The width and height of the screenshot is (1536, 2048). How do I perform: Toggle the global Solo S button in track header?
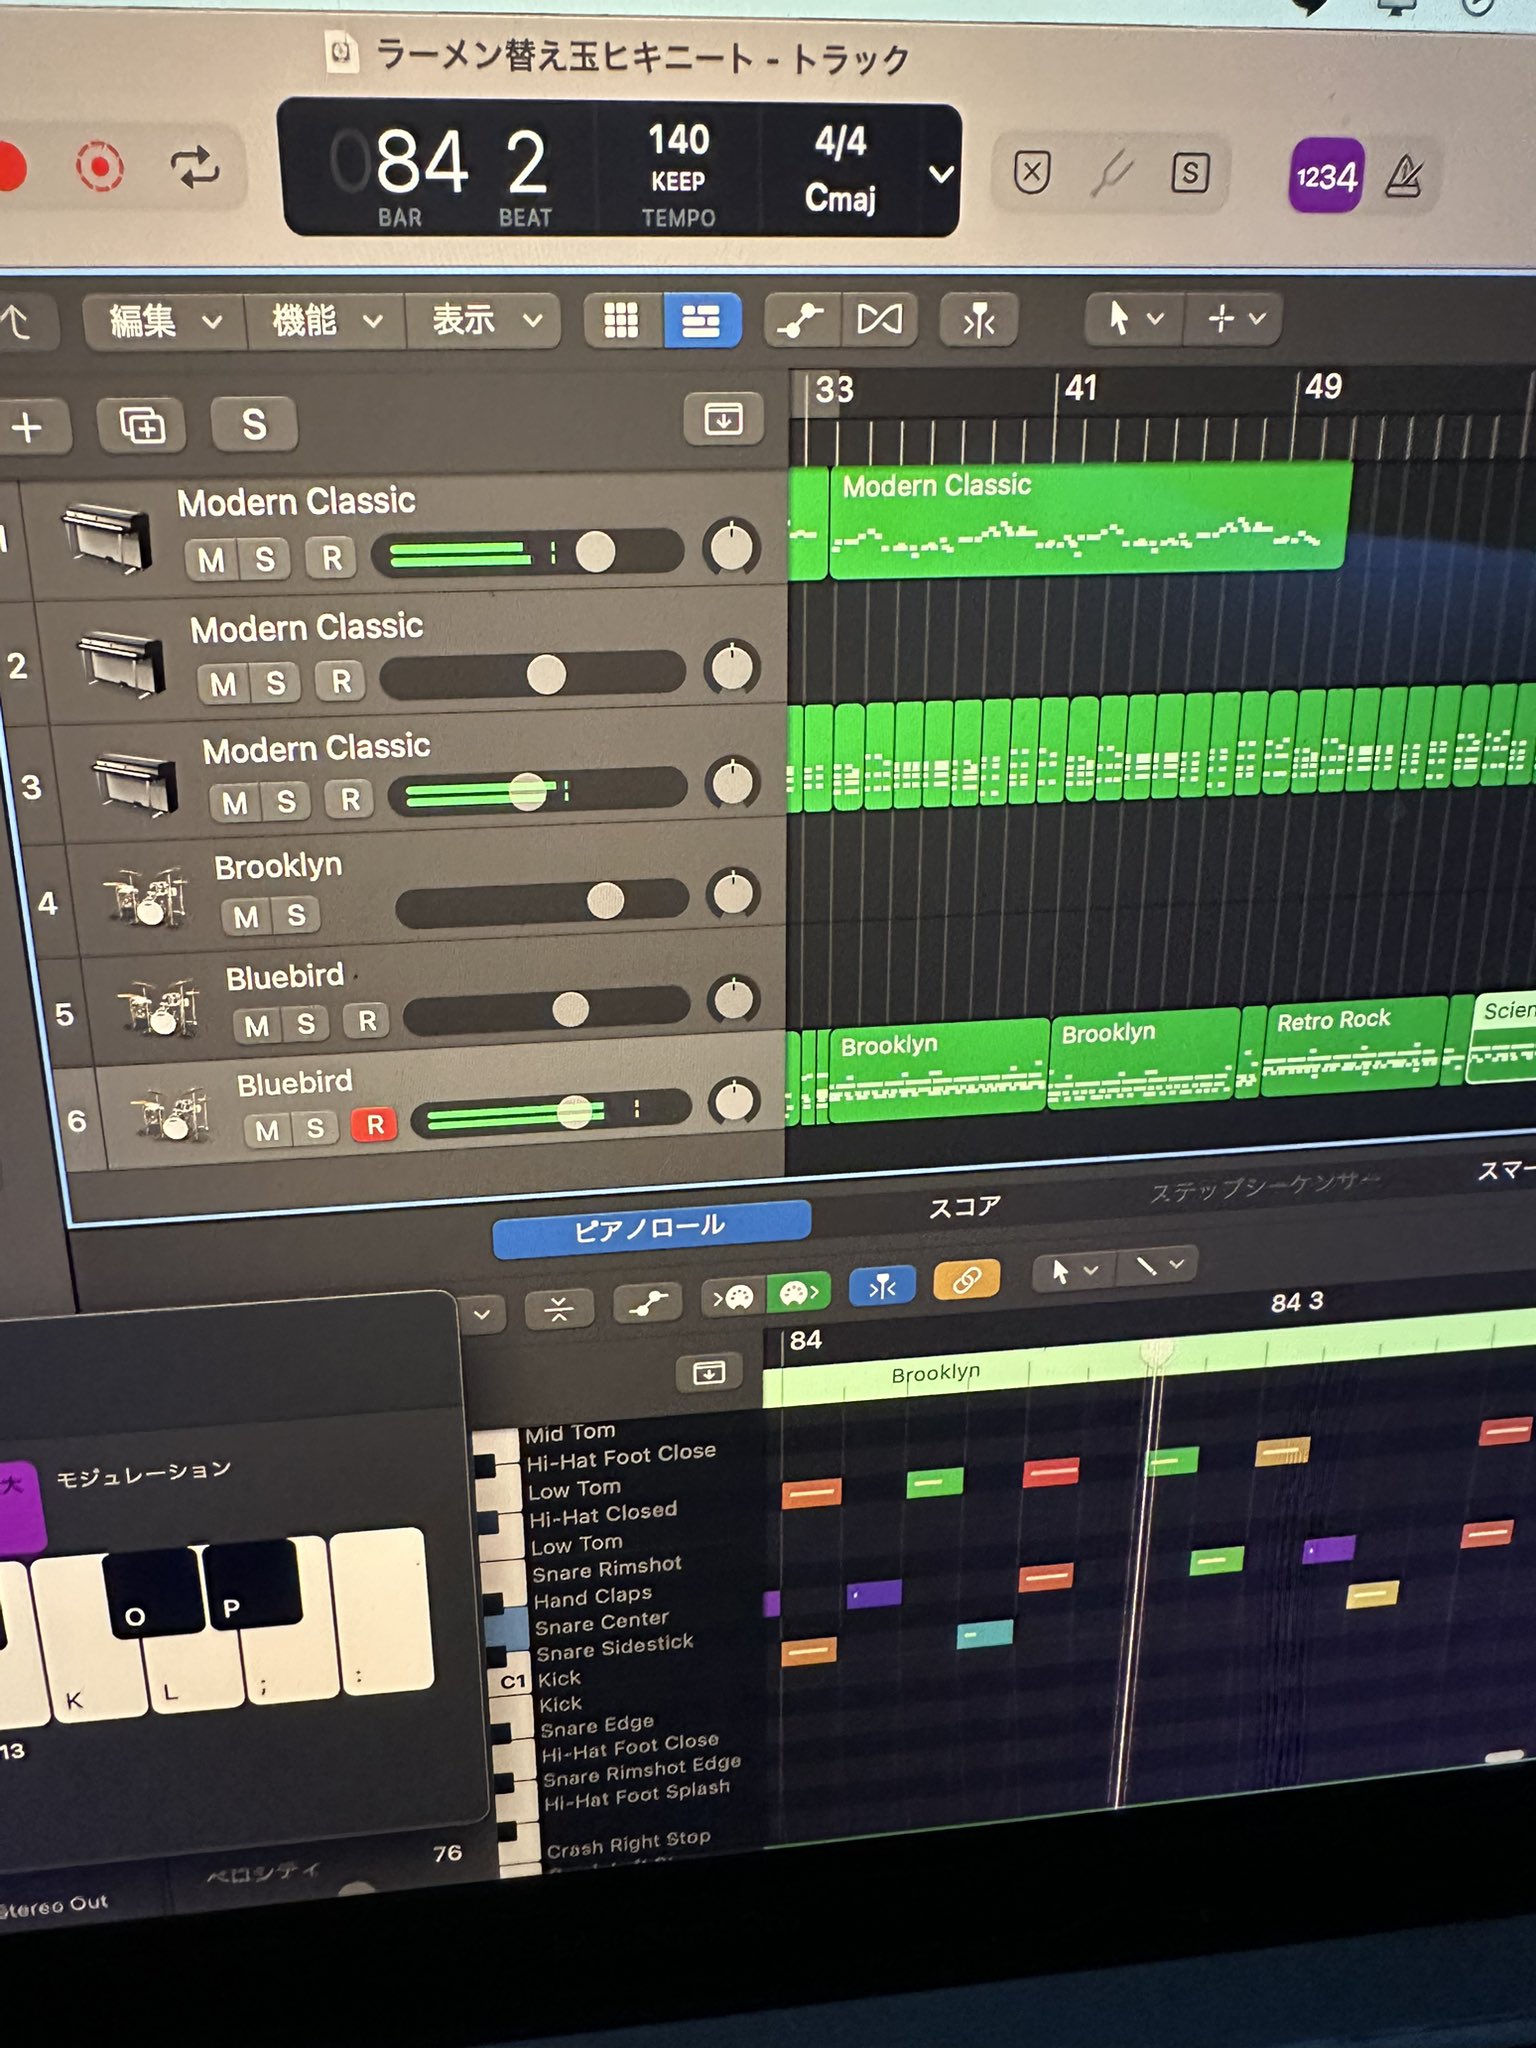click(254, 424)
